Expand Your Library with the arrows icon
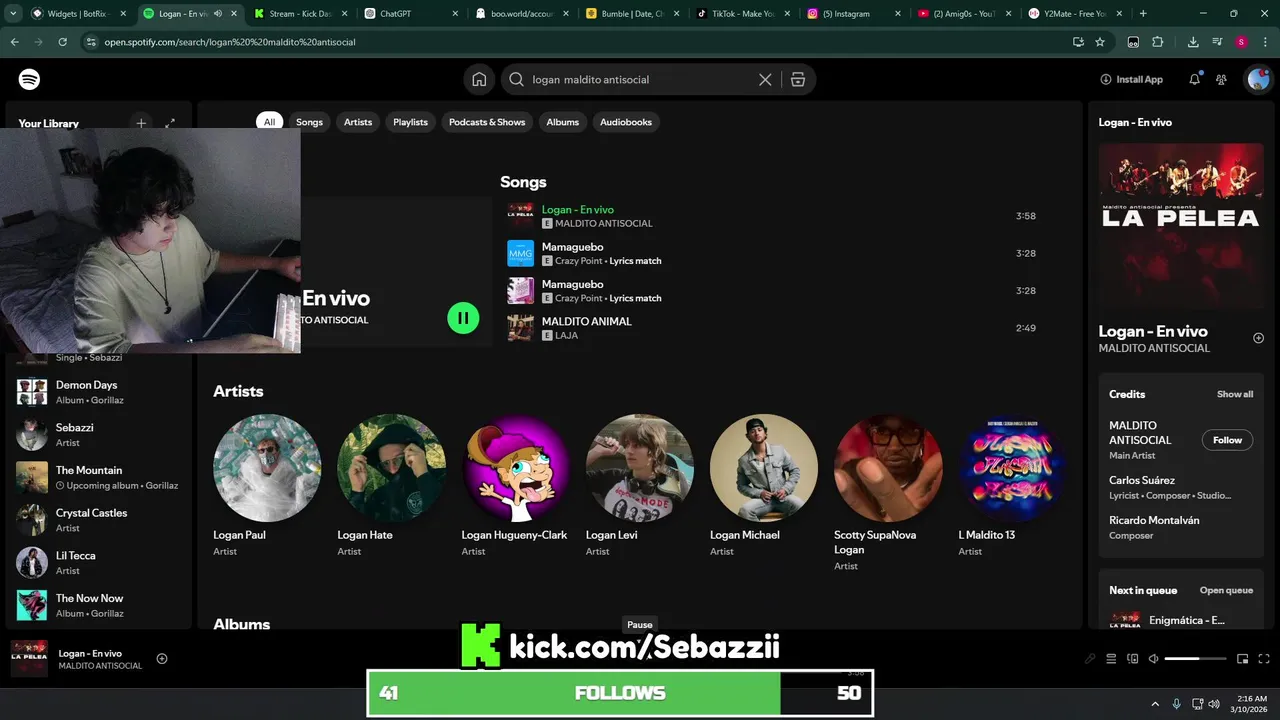The height and width of the screenshot is (720, 1280). coord(170,123)
